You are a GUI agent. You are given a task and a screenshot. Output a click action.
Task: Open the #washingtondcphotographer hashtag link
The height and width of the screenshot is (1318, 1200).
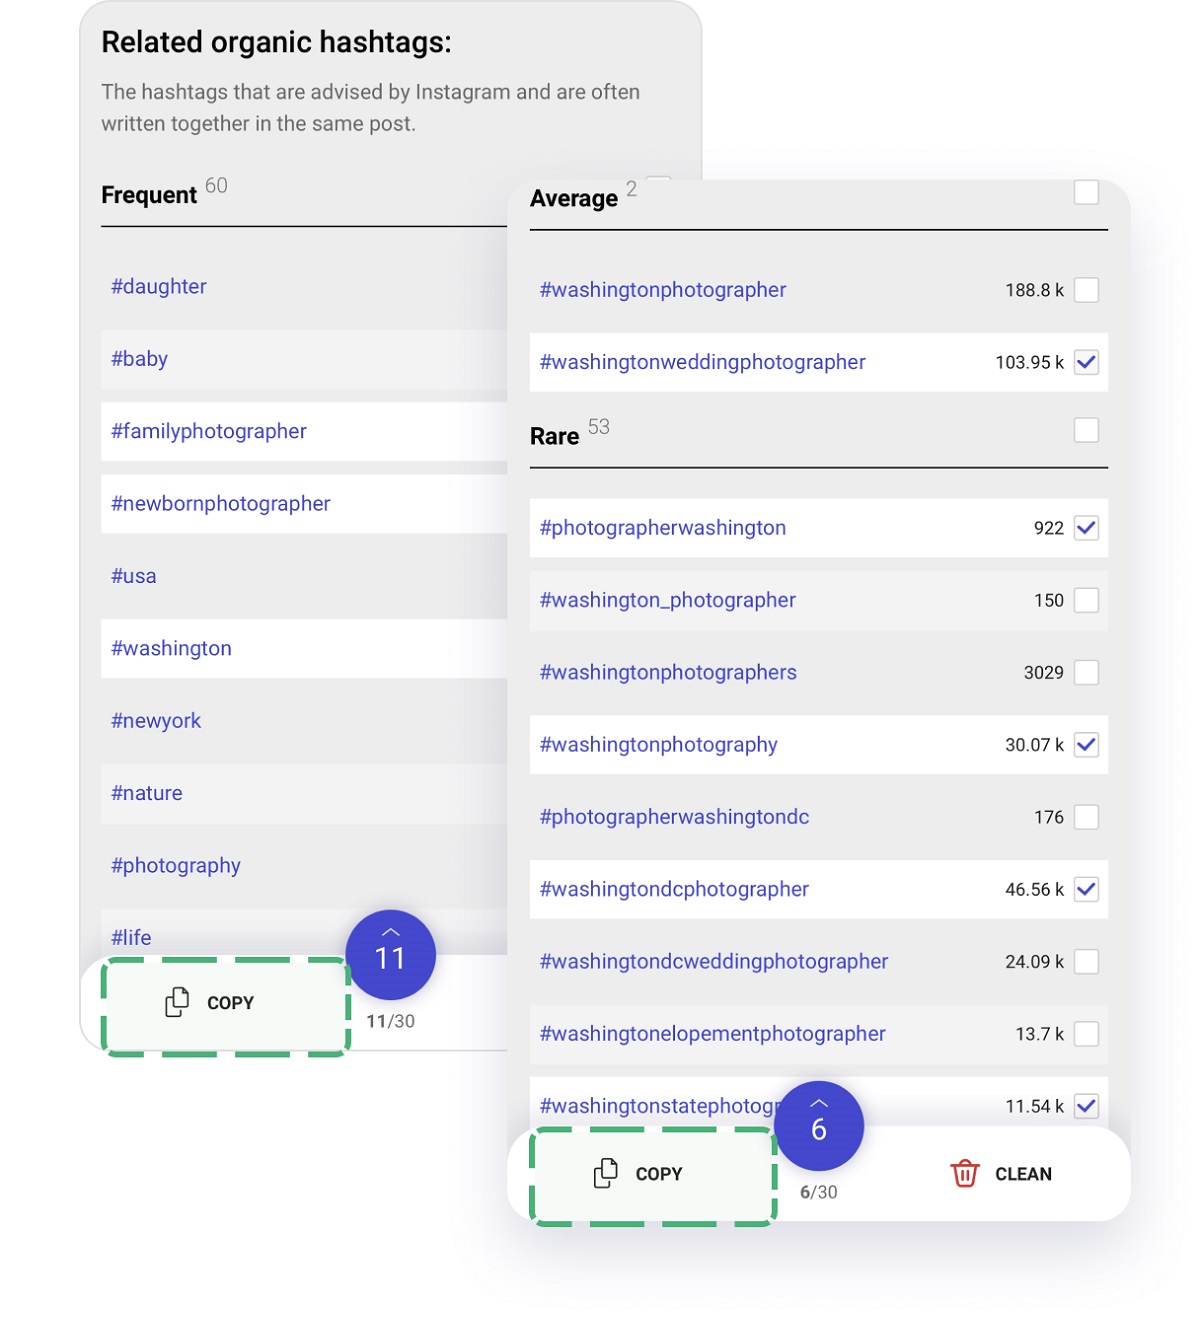coord(674,889)
